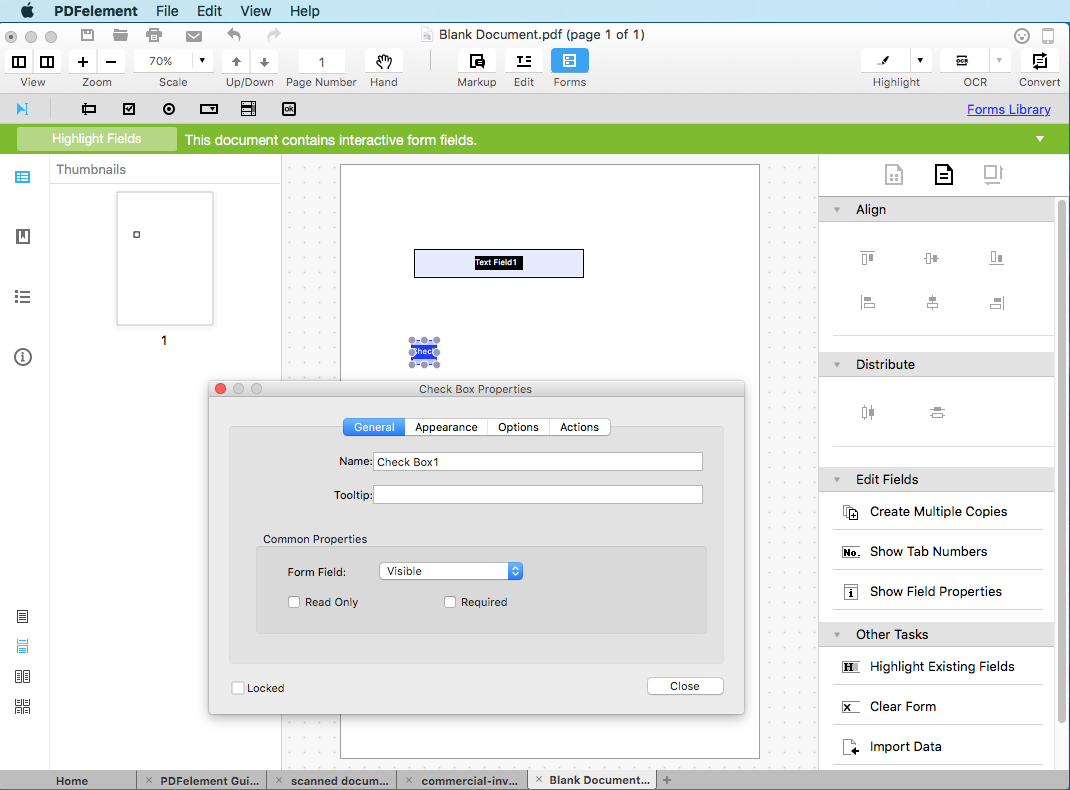Collapse the Align section
This screenshot has height=790, width=1070.
(x=837, y=209)
